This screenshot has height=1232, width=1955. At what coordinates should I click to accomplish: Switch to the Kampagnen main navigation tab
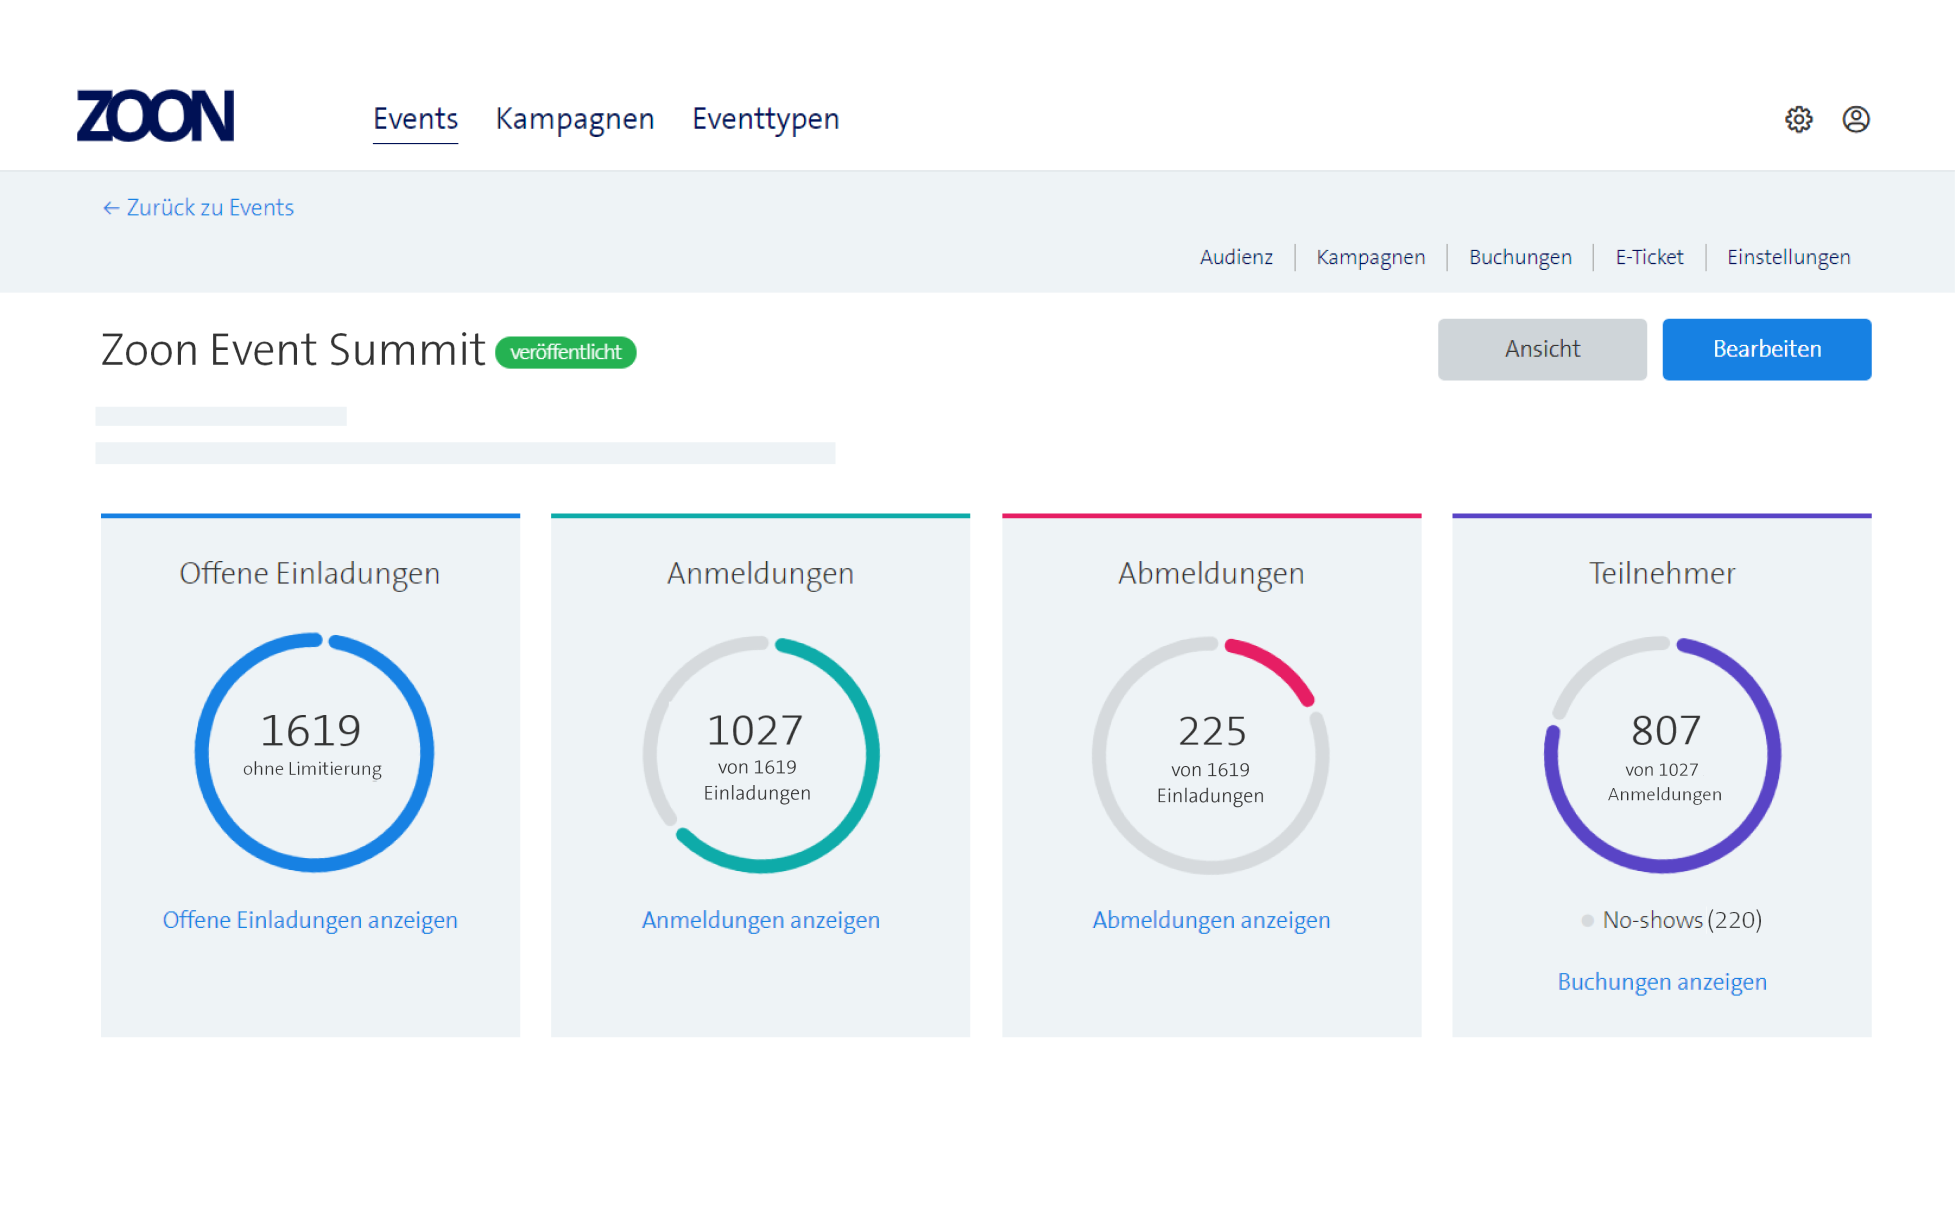[574, 119]
